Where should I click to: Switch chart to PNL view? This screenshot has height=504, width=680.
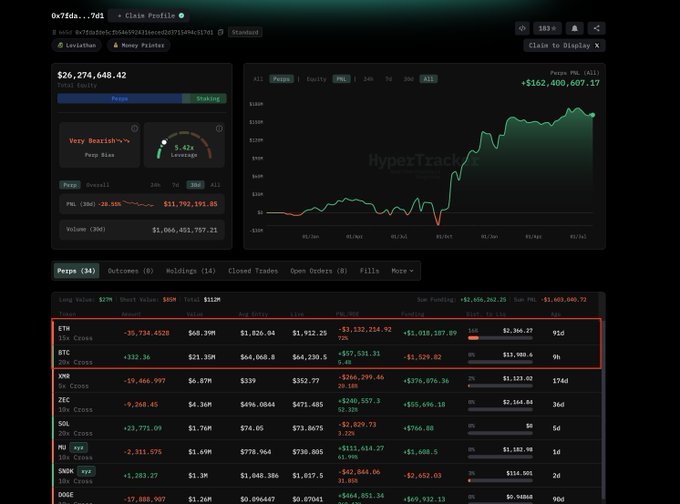pyautogui.click(x=341, y=79)
